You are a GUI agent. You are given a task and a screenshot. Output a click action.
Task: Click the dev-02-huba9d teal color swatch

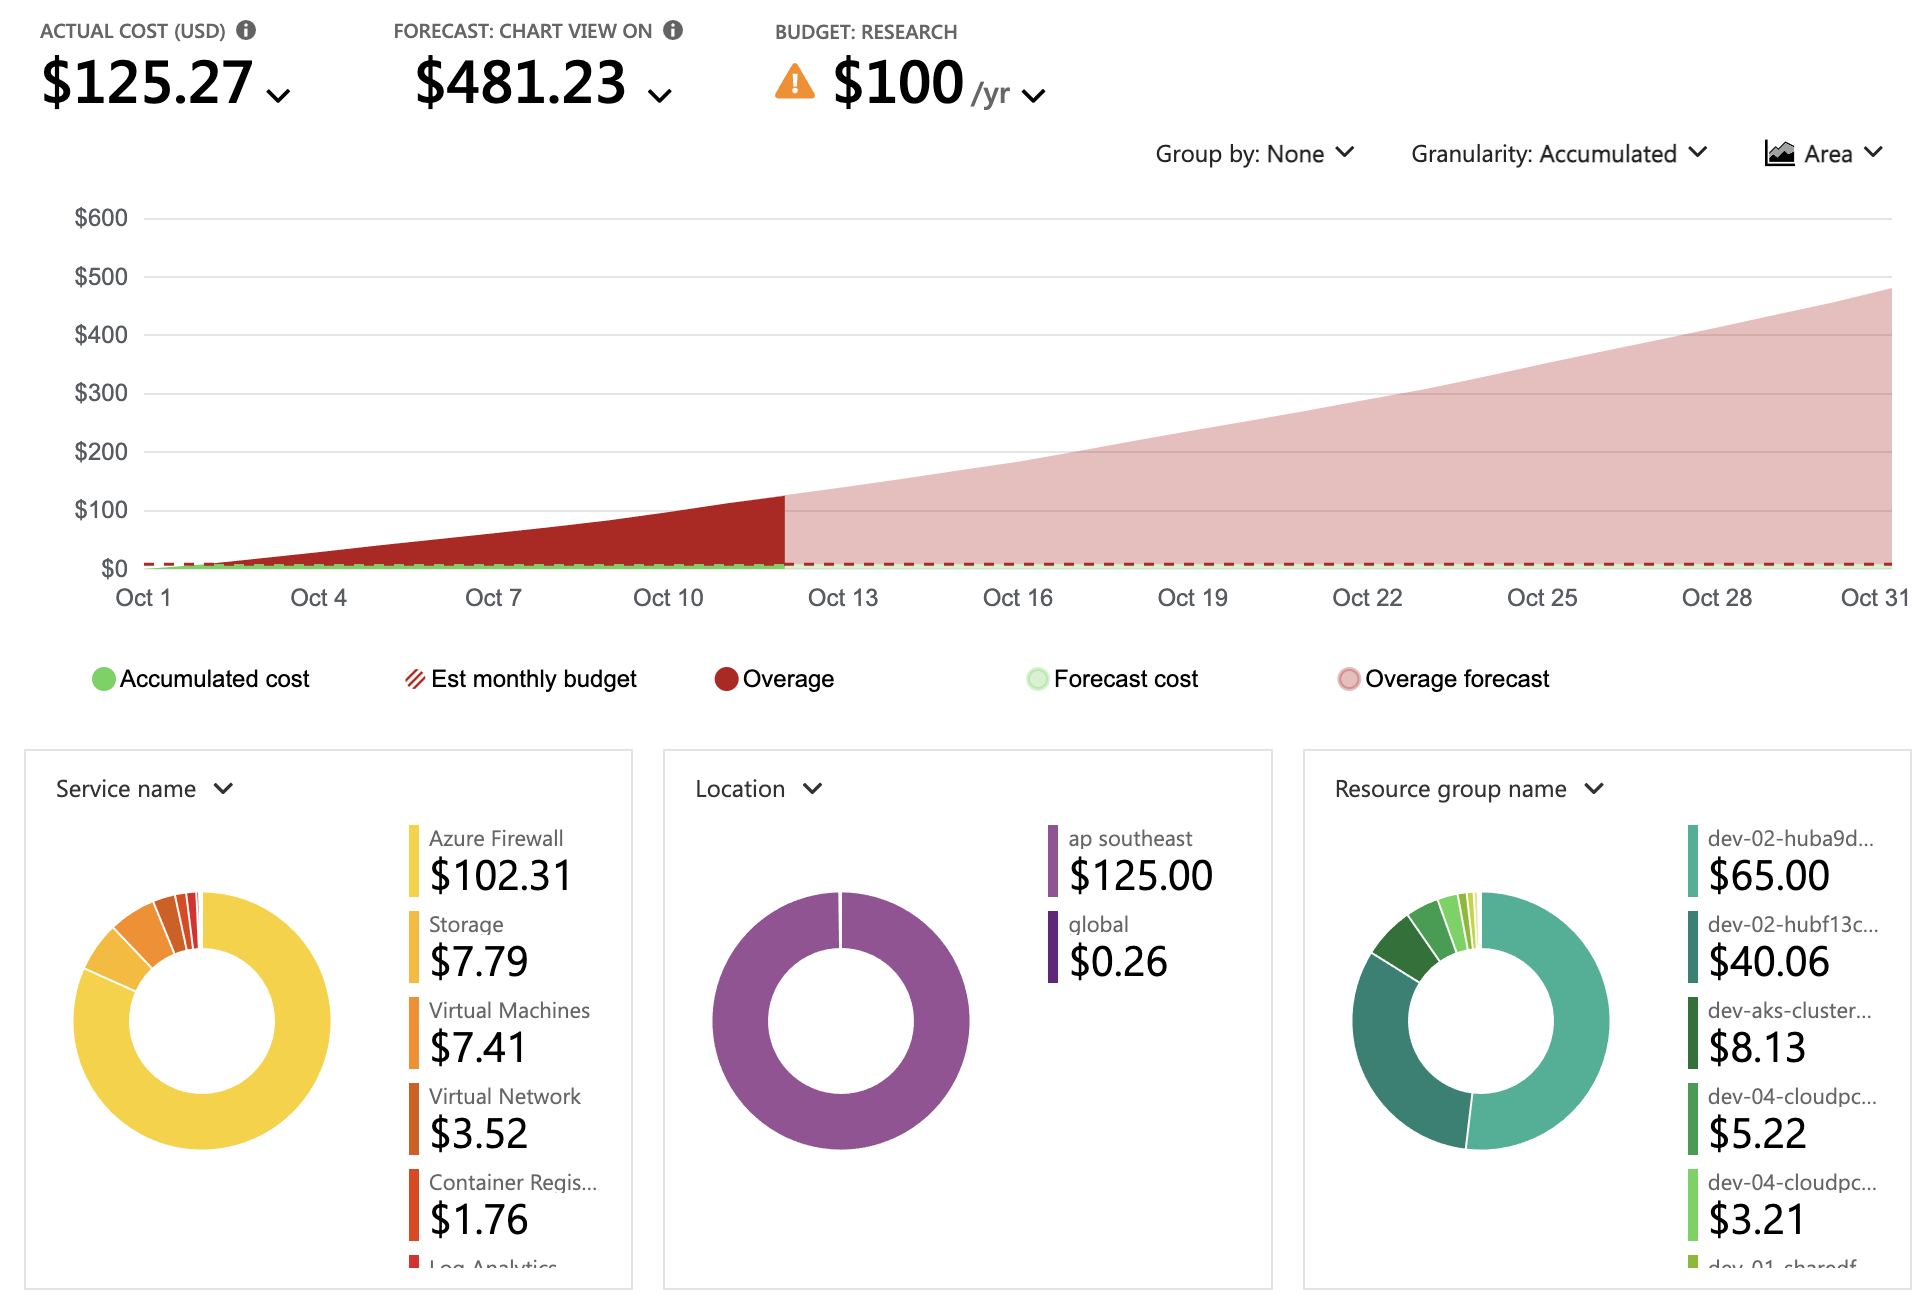1693,861
